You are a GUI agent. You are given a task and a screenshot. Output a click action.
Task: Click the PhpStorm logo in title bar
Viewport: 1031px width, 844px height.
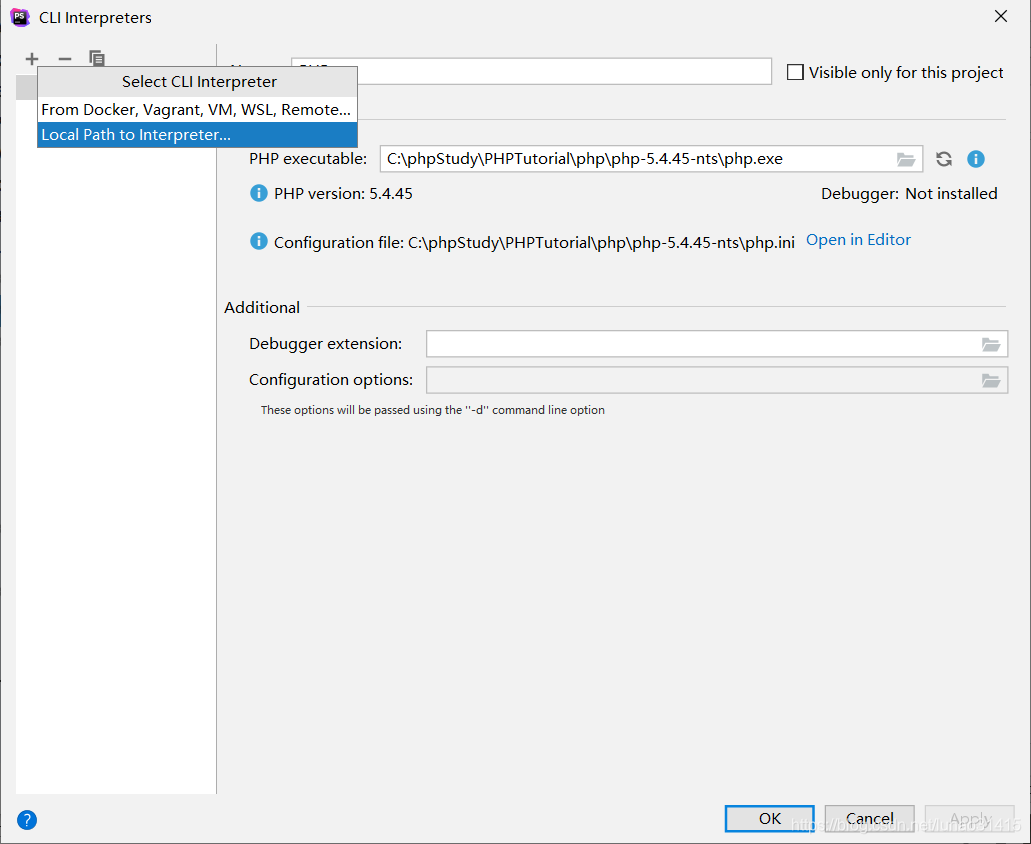20,17
